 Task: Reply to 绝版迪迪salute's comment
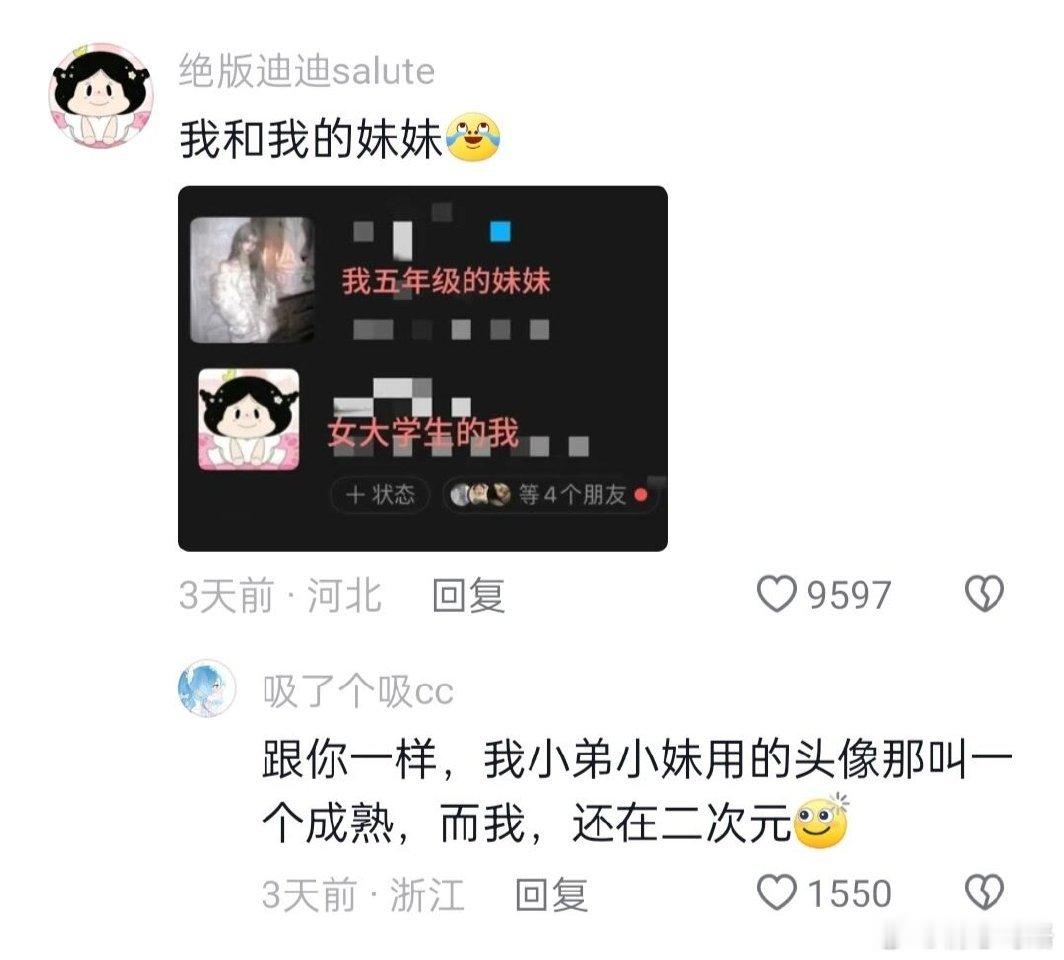coord(468,595)
